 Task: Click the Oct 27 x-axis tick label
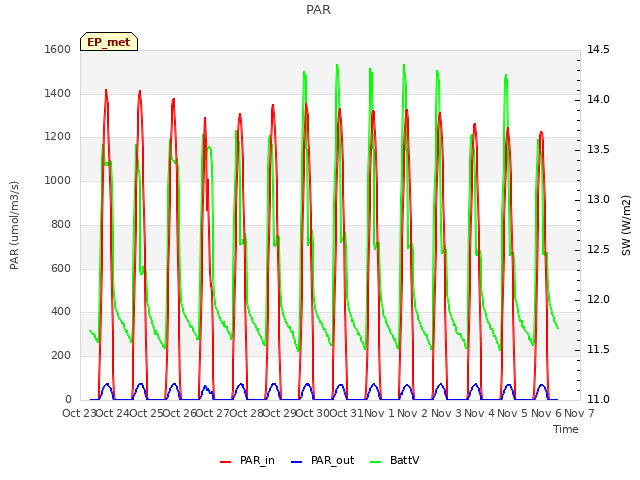[x=213, y=413]
